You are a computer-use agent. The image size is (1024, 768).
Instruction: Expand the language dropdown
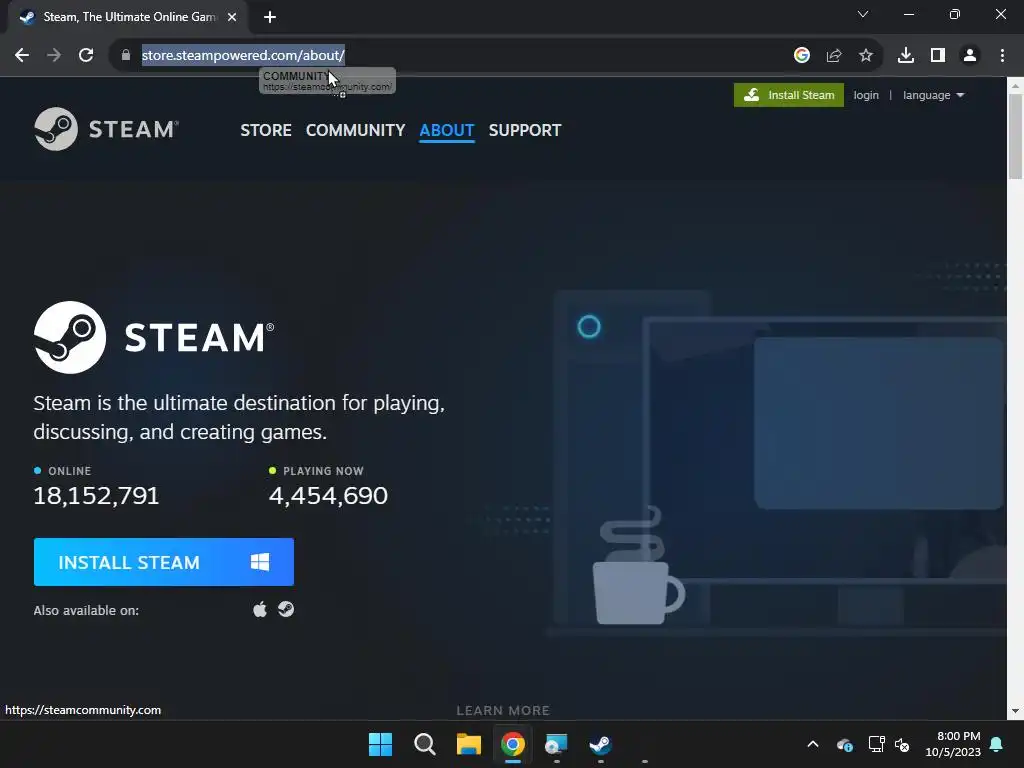pos(933,95)
